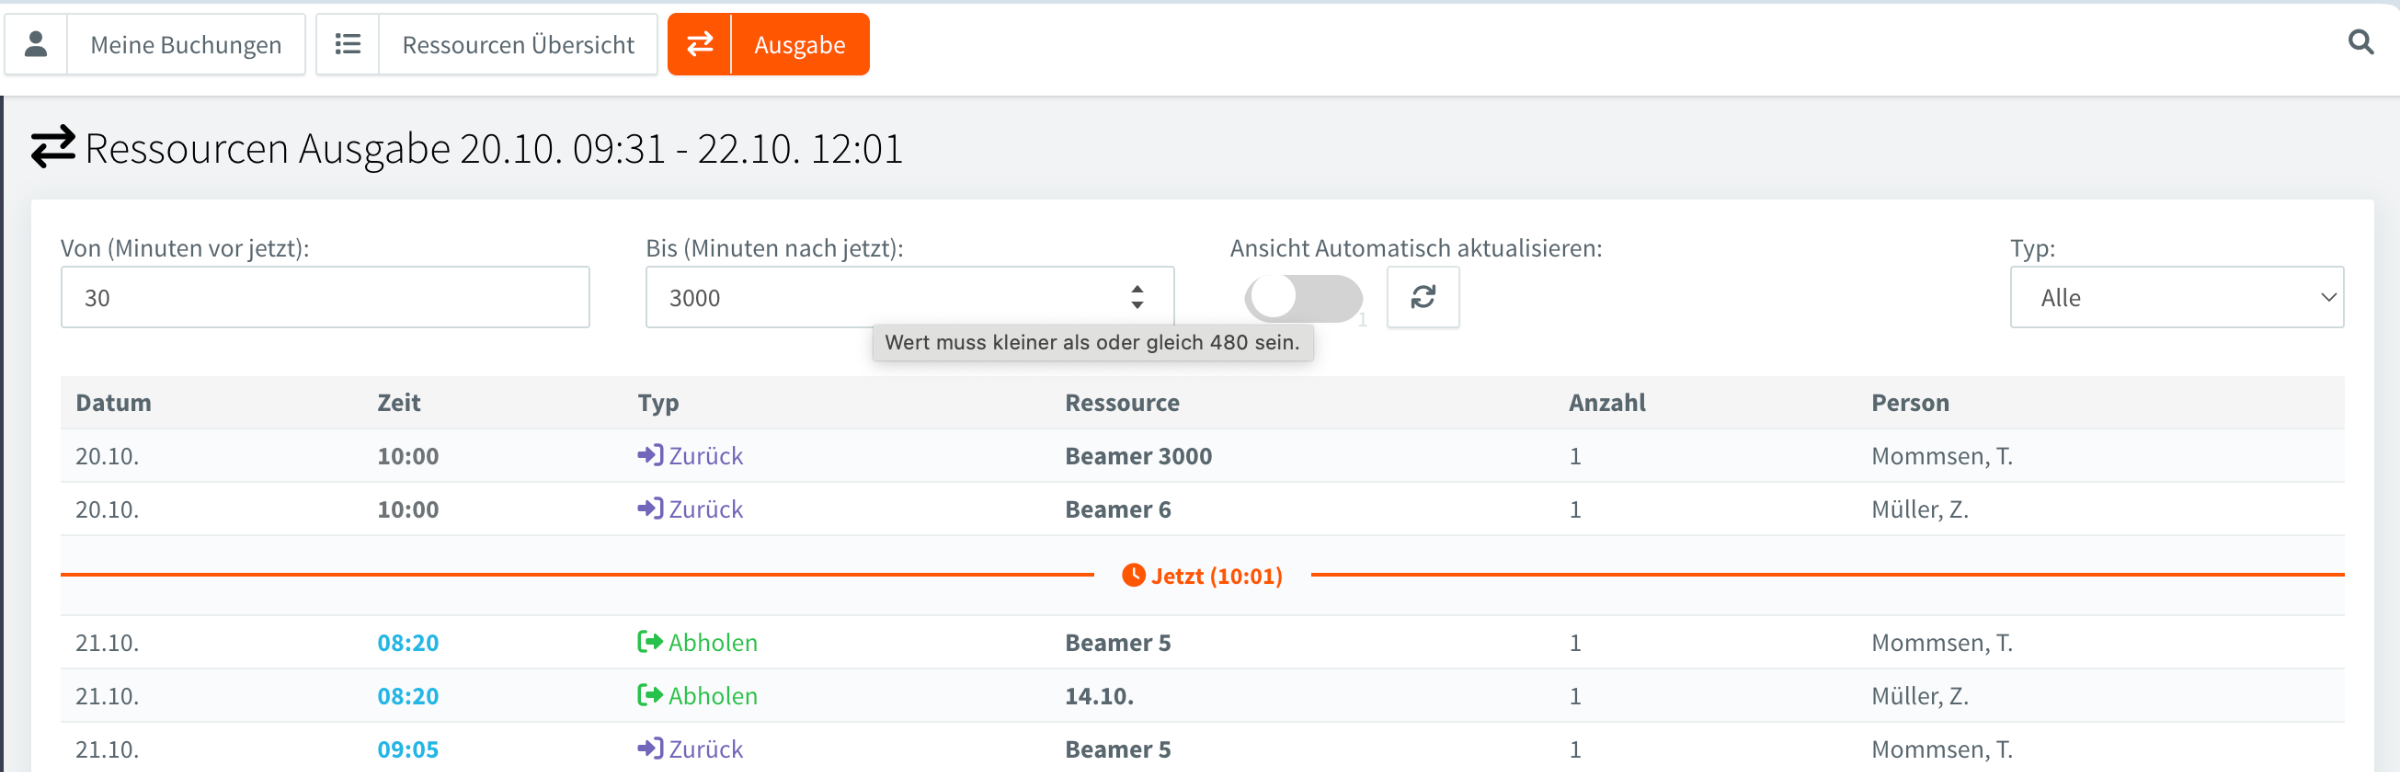The image size is (2400, 772).
Task: Click the list icon beside Ressourcen Übersicht
Action: 348,44
